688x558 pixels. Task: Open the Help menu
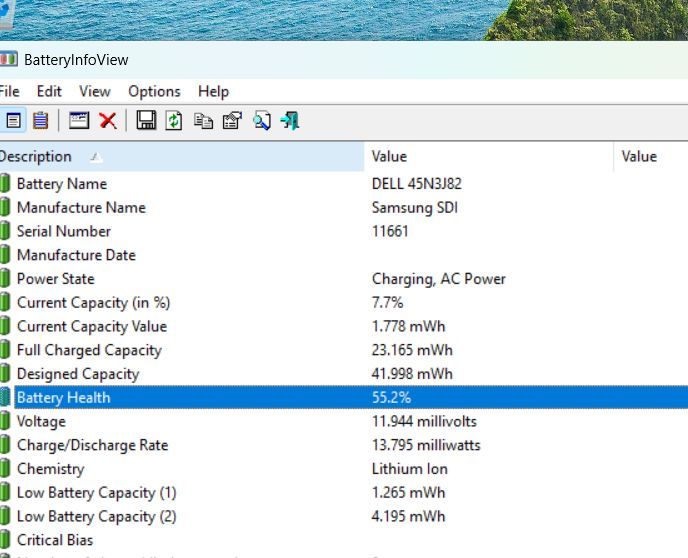coord(213,91)
